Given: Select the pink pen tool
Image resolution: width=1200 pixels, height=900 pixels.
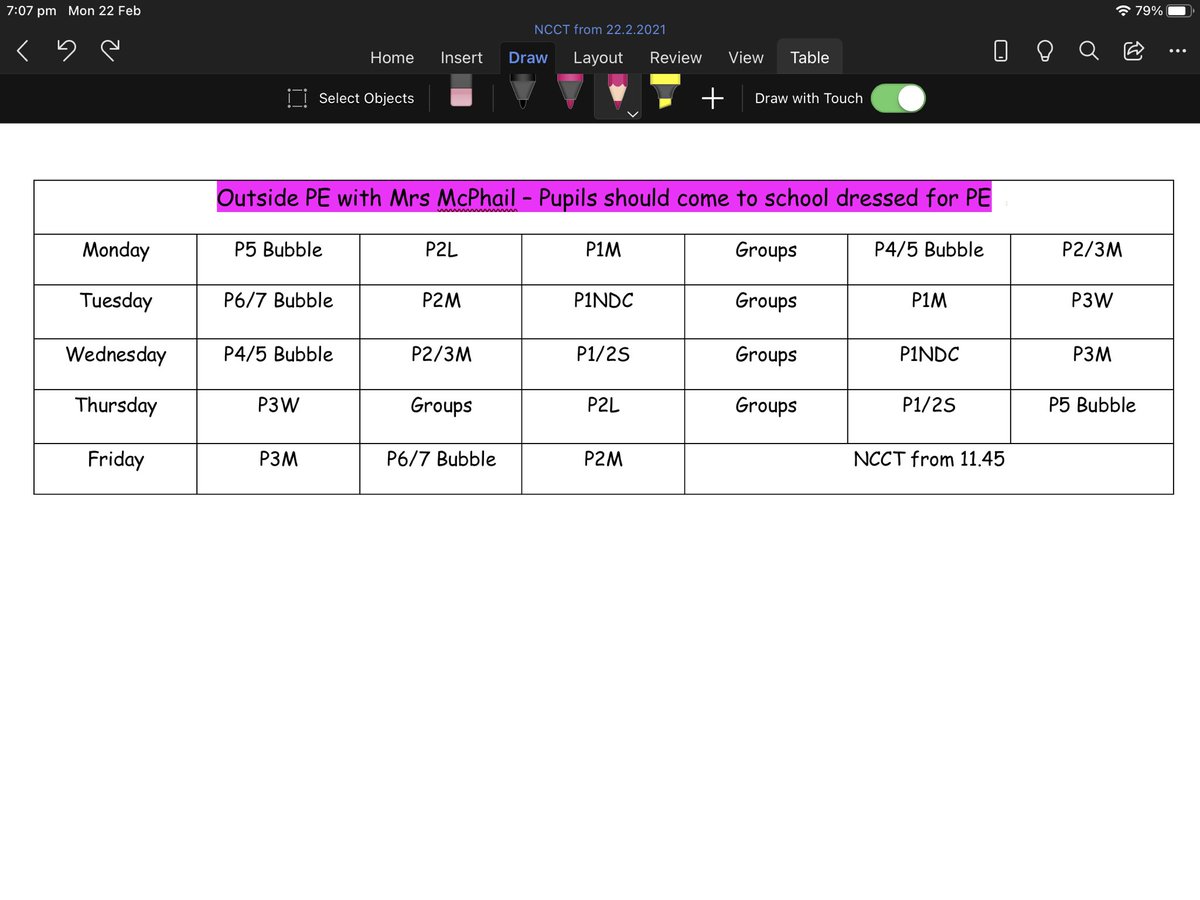Looking at the screenshot, I should click(x=570, y=92).
